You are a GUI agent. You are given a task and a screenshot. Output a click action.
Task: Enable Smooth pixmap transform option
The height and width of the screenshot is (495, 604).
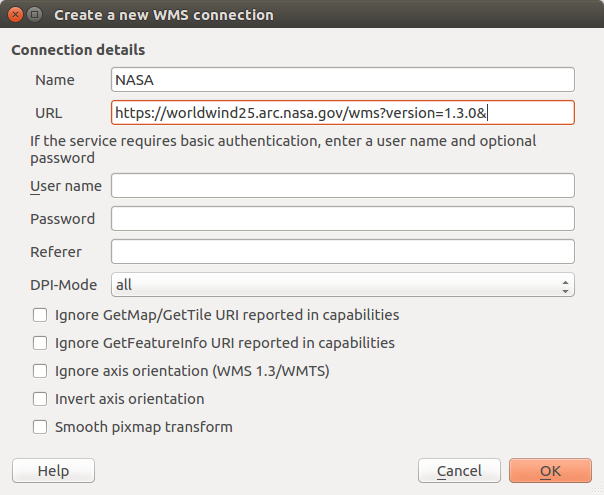click(40, 427)
